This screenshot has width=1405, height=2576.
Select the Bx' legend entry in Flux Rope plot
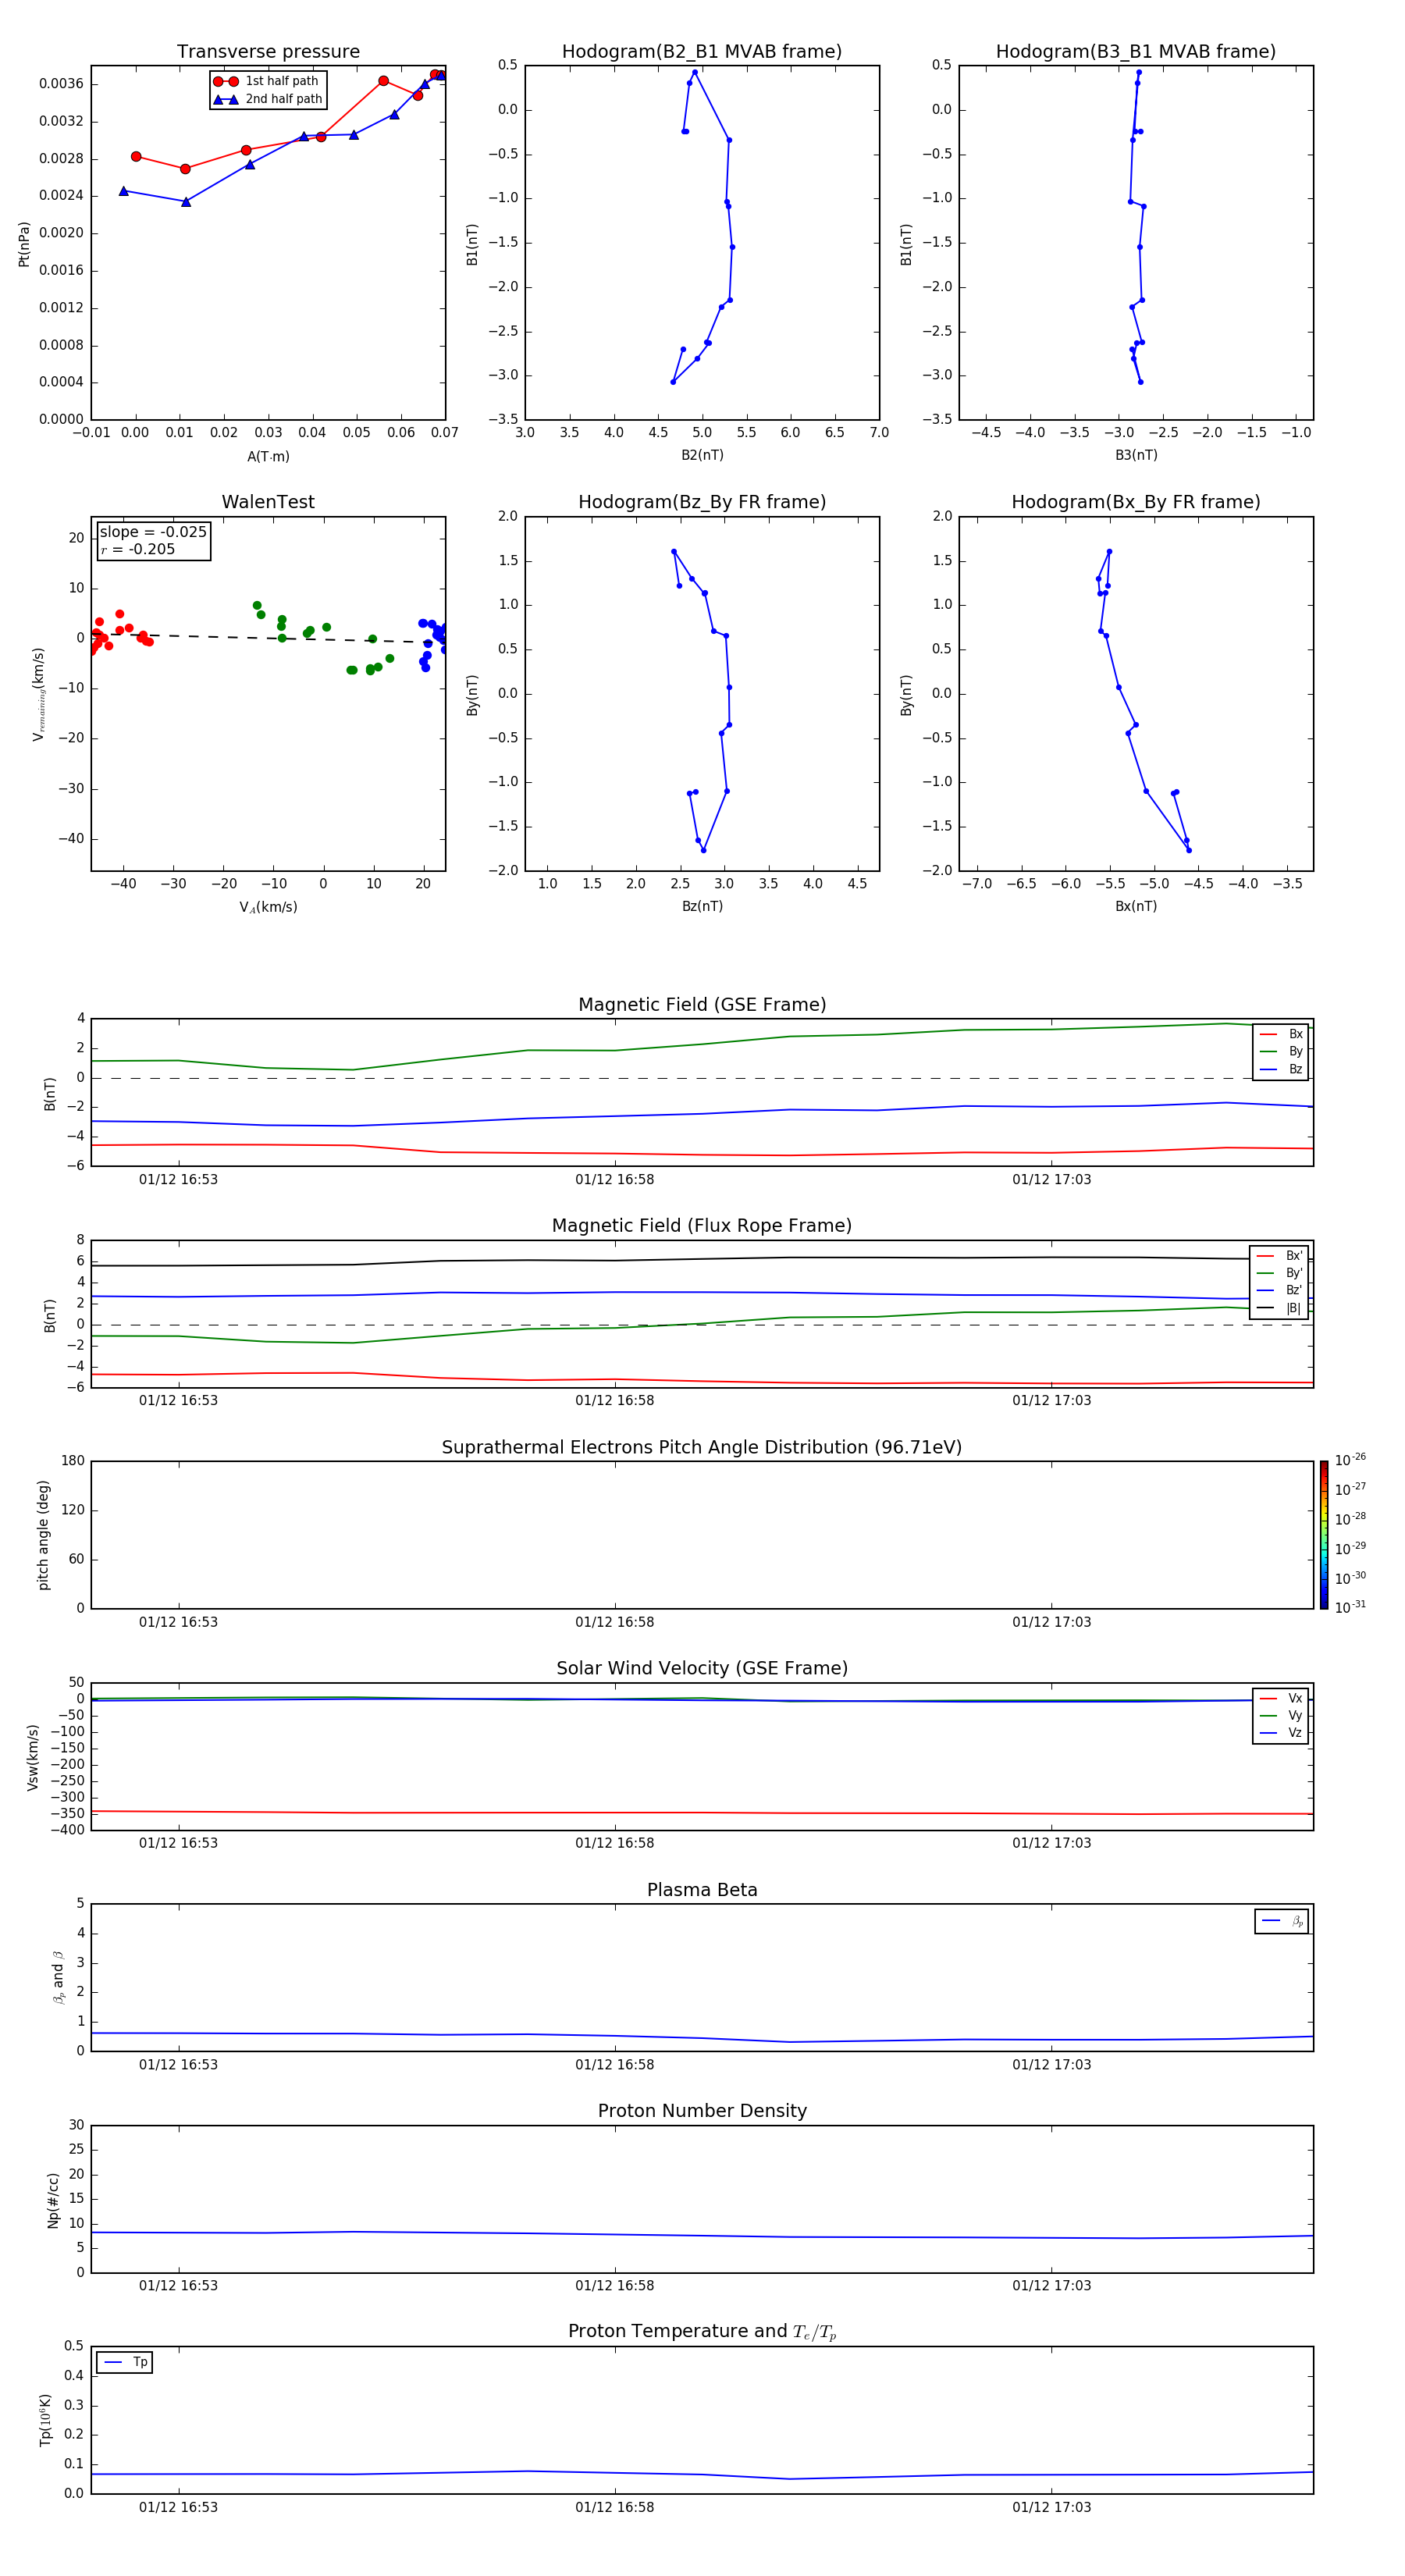click(x=1279, y=1256)
